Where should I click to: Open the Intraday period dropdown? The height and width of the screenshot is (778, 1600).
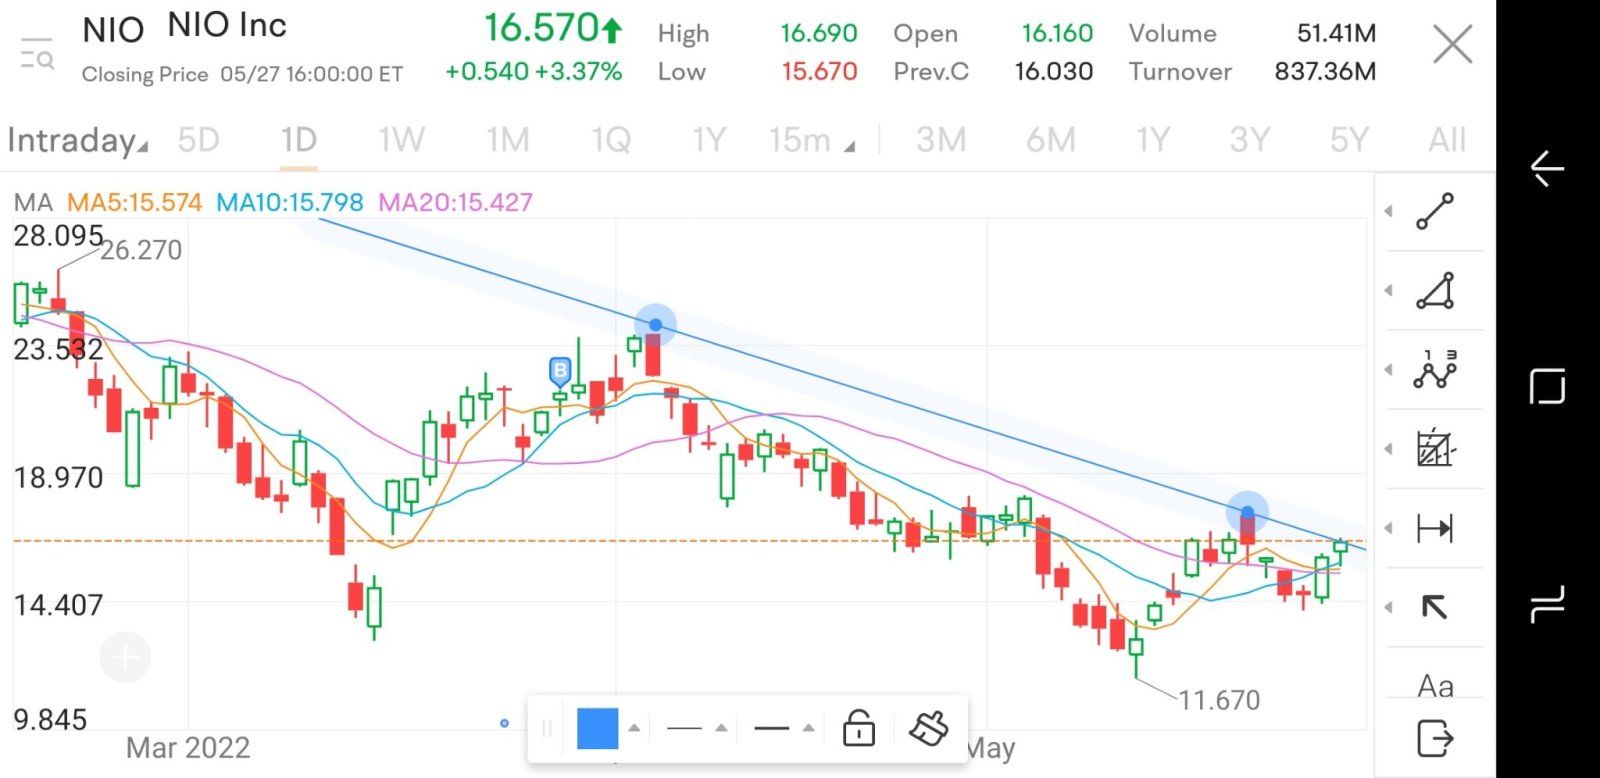click(x=78, y=140)
